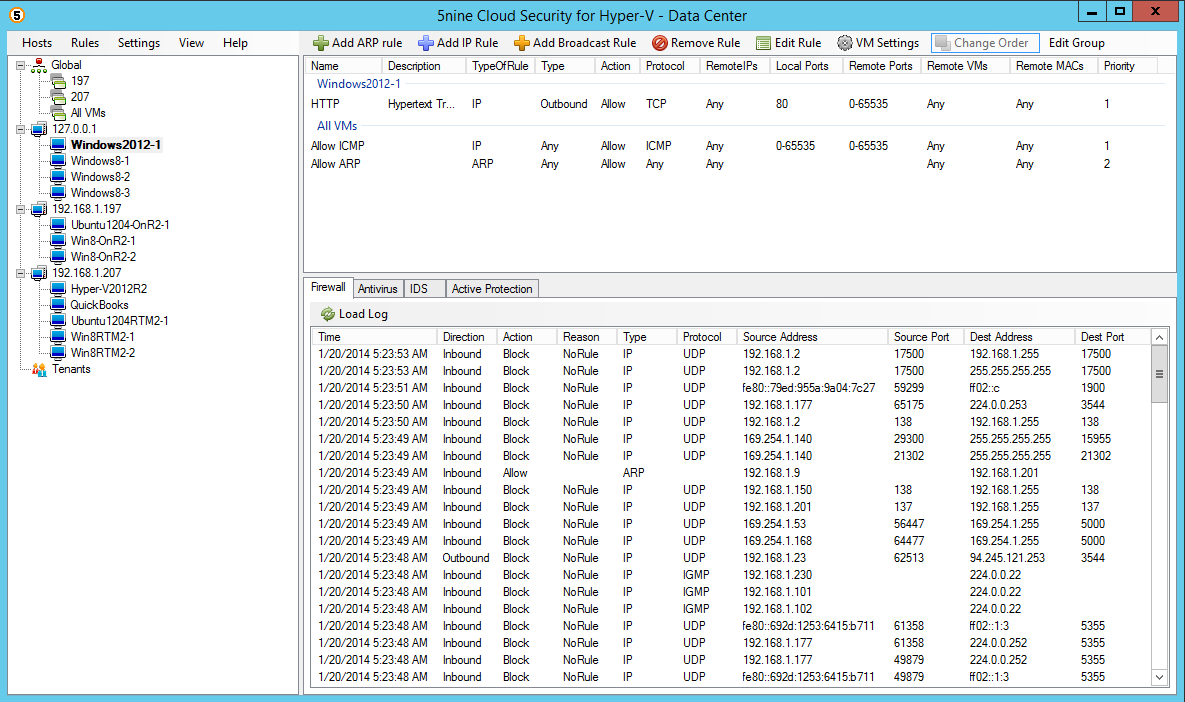This screenshot has width=1185, height=702.
Task: Select the QuickBooks virtual machine
Action: 99,305
